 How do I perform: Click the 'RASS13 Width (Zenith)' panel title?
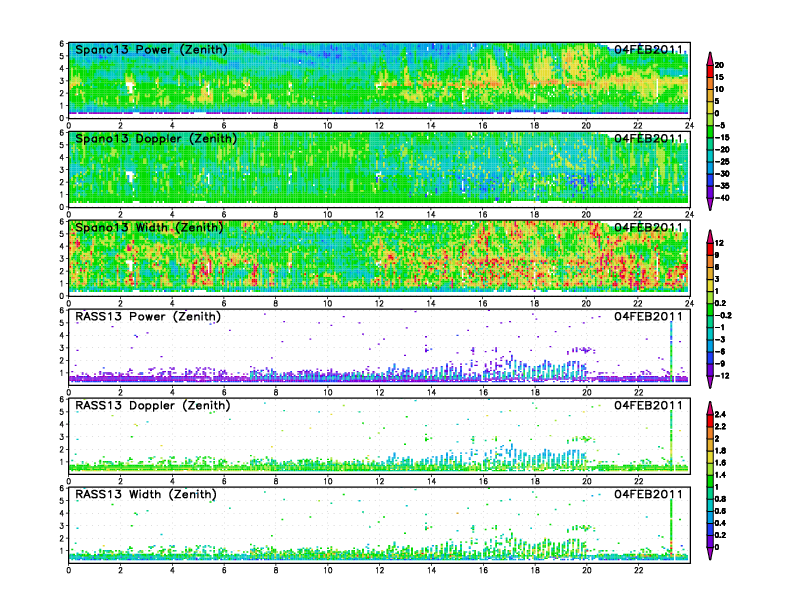pyautogui.click(x=146, y=494)
